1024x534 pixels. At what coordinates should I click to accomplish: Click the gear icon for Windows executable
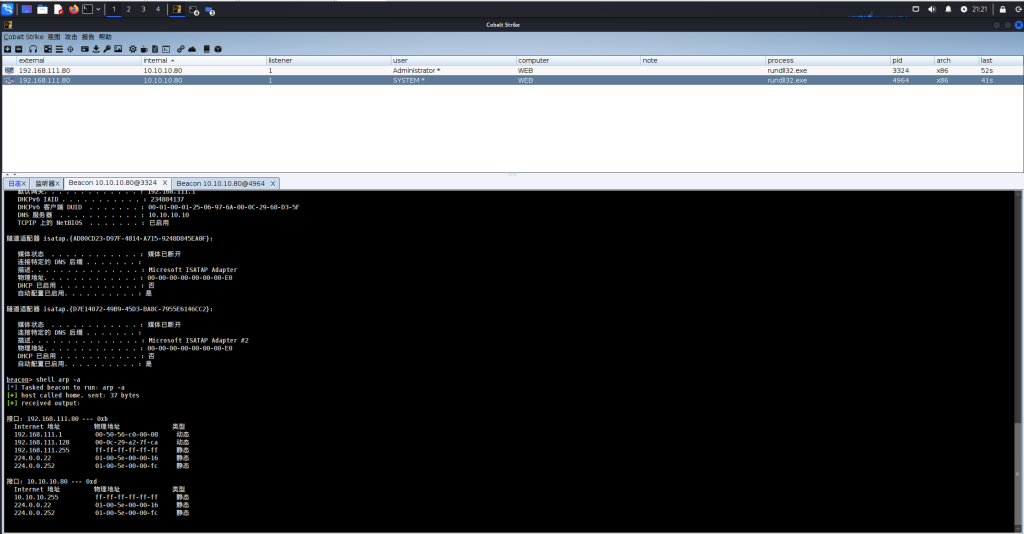[x=133, y=49]
